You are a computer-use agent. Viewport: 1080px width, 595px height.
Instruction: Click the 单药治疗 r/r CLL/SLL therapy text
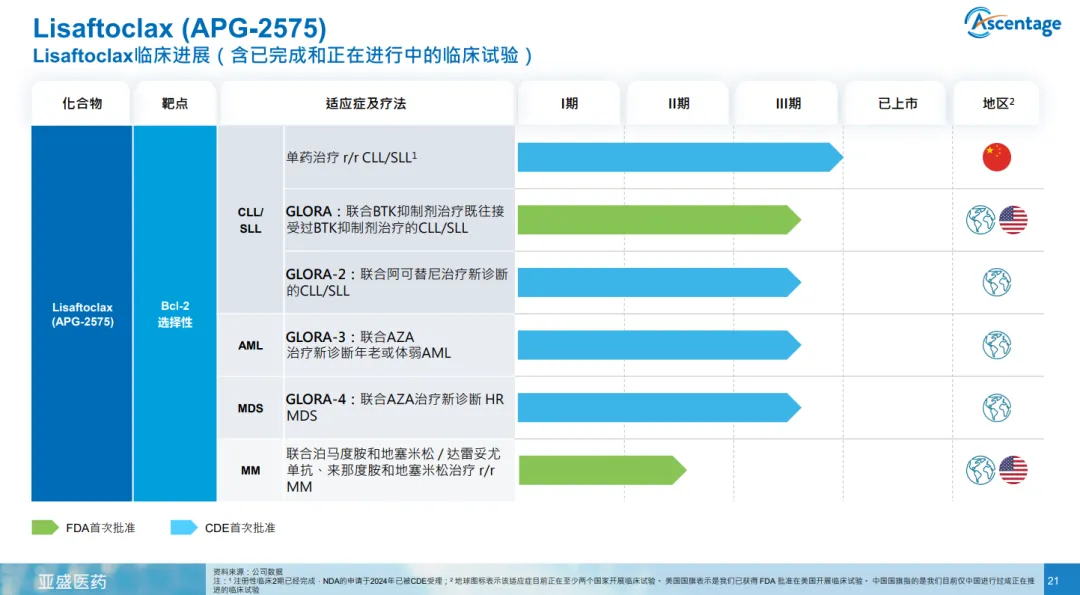point(352,157)
